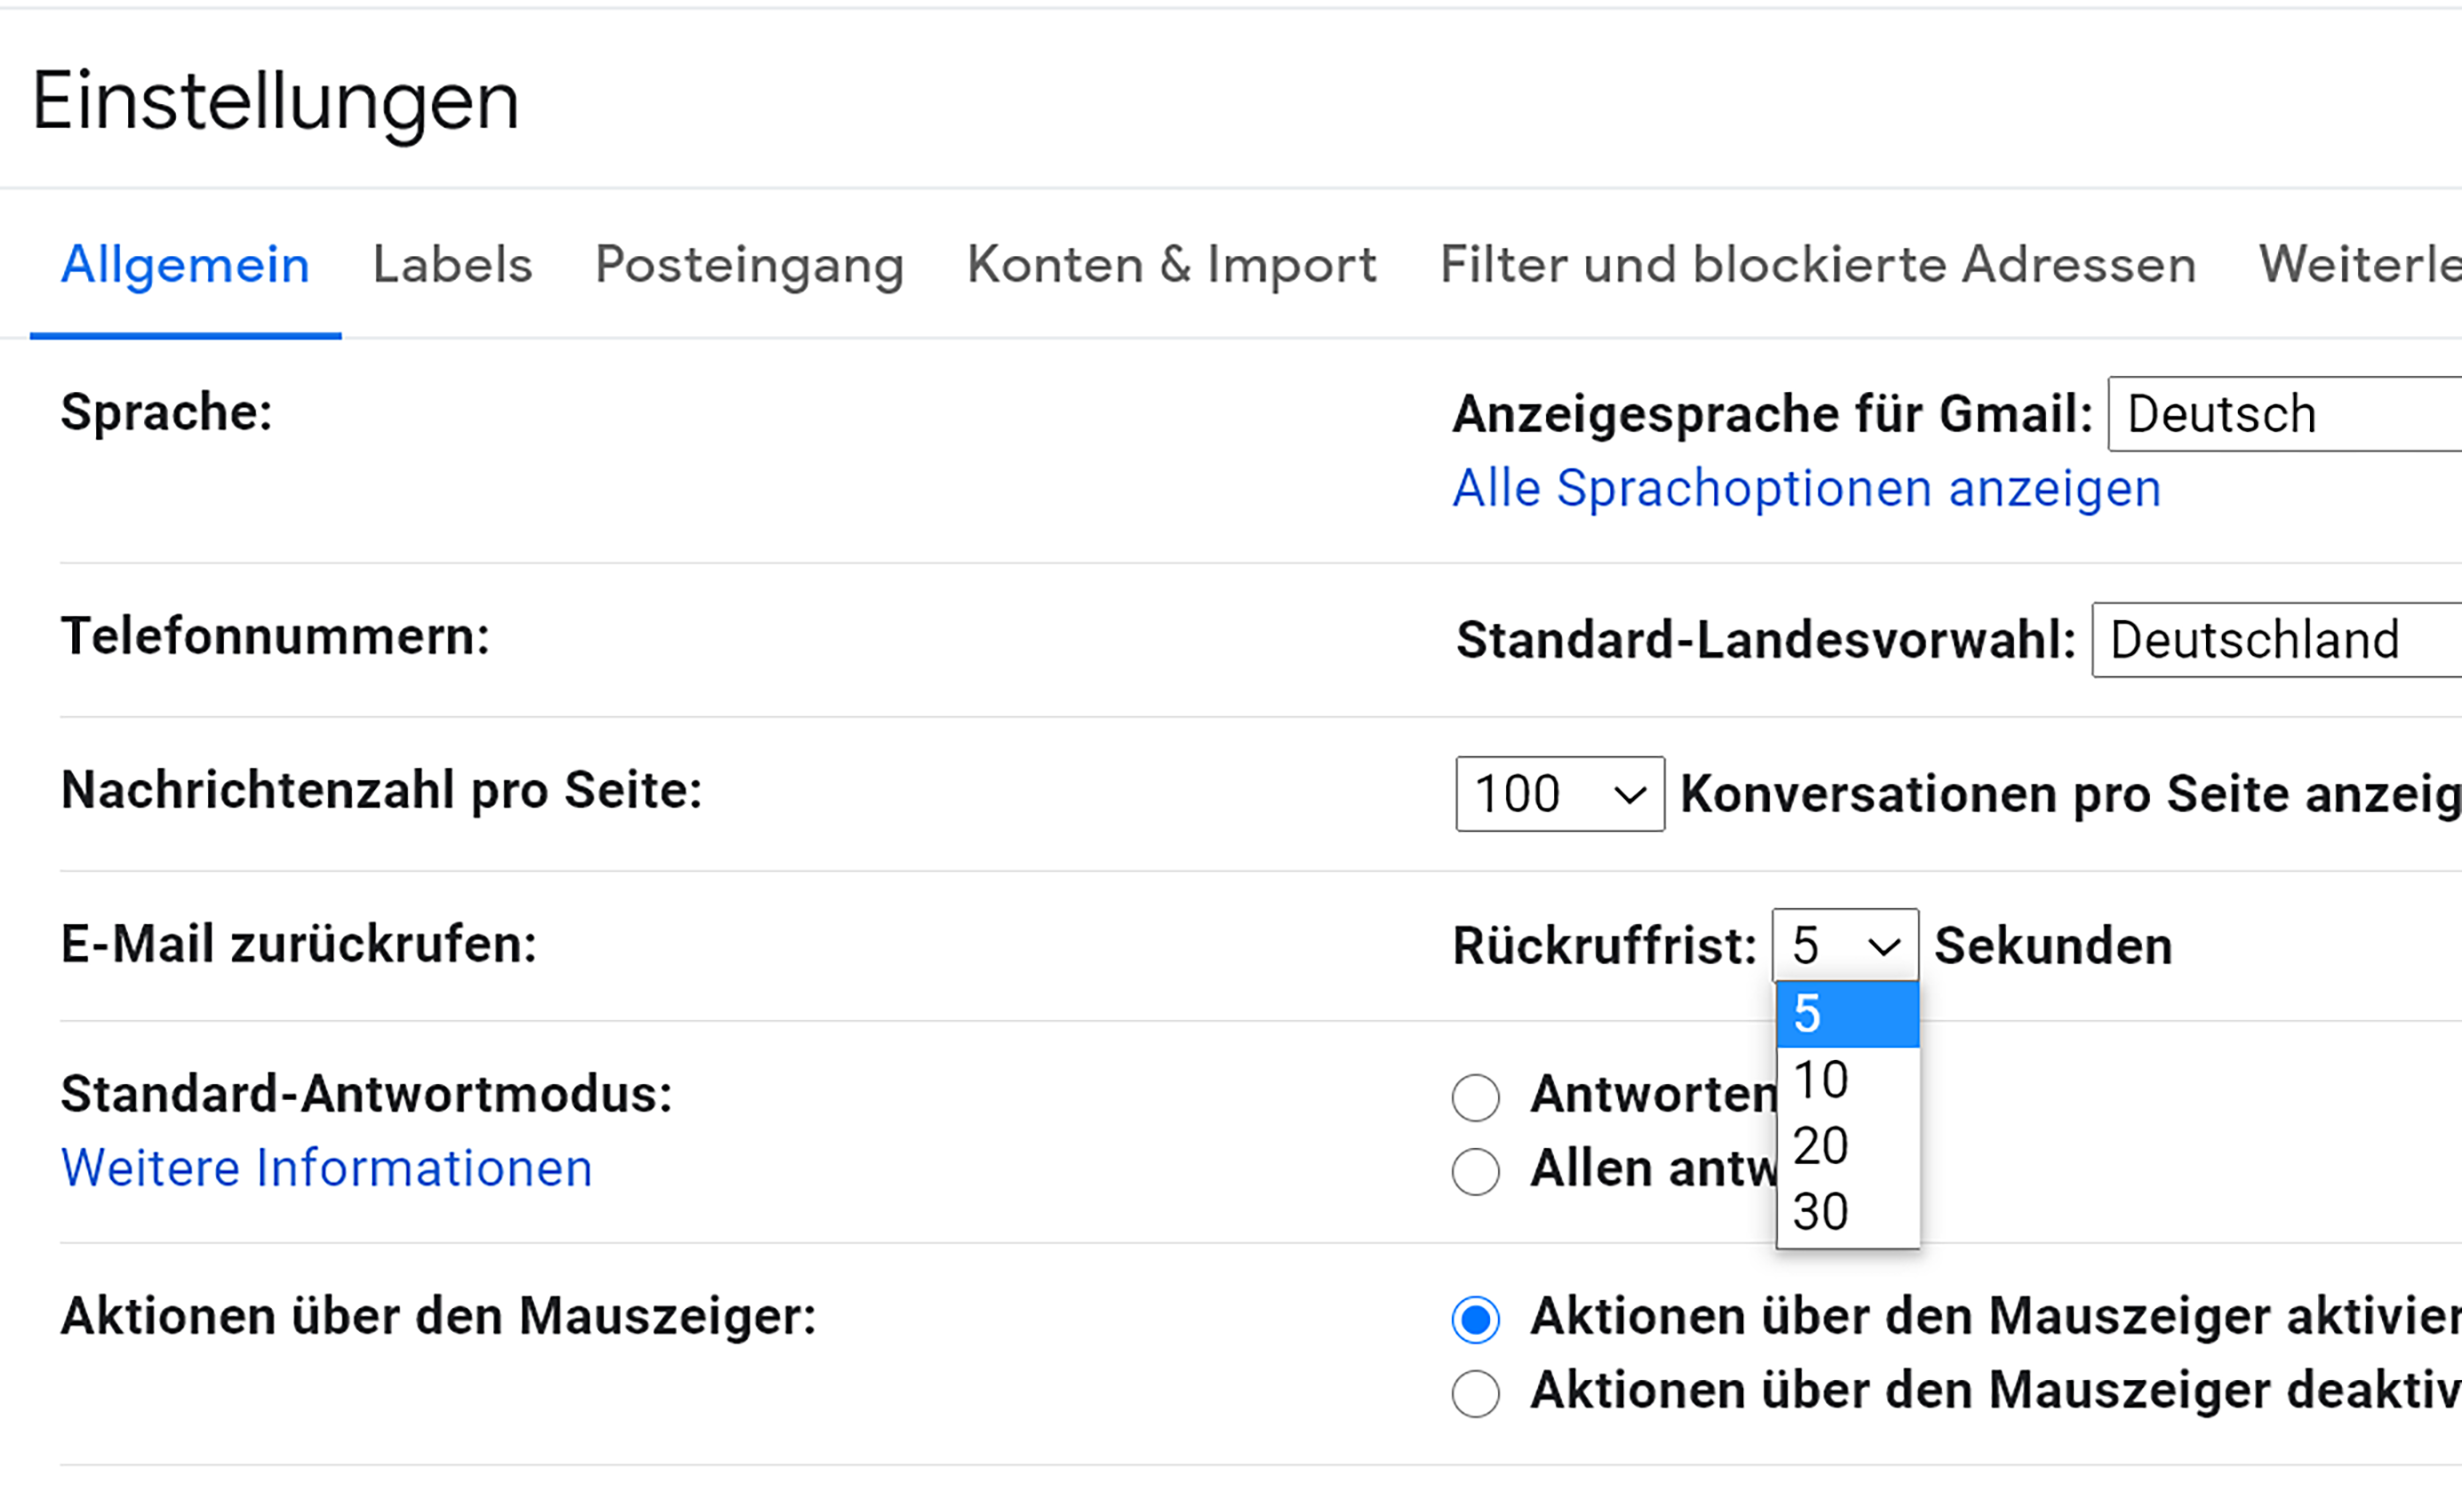The width and height of the screenshot is (2462, 1500).
Task: Pick 30 seconds in Rückruffrist list
Action: (1846, 1212)
